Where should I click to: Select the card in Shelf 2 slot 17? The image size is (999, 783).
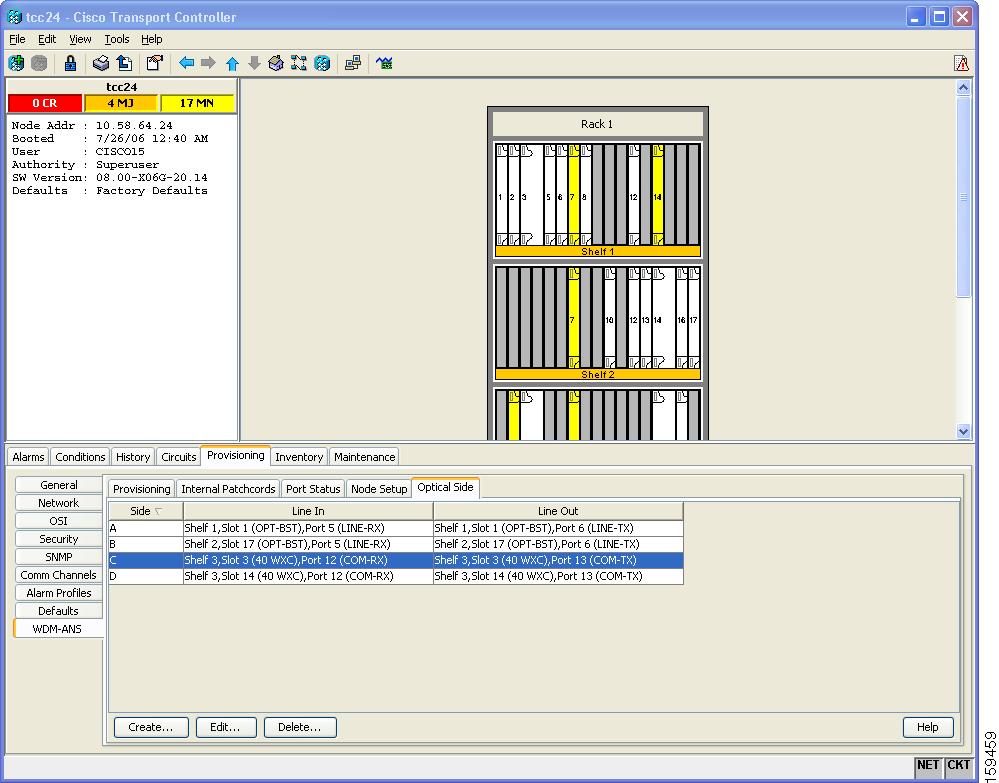694,318
